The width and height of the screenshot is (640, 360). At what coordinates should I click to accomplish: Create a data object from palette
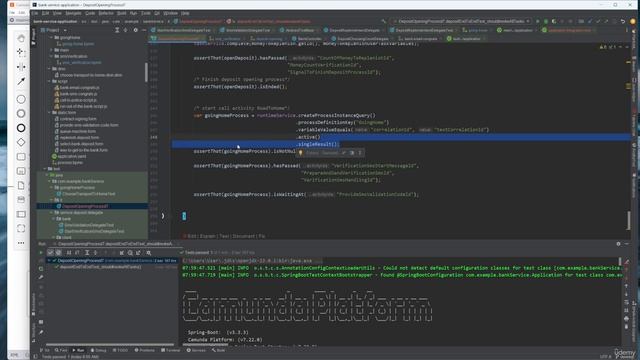[21, 185]
